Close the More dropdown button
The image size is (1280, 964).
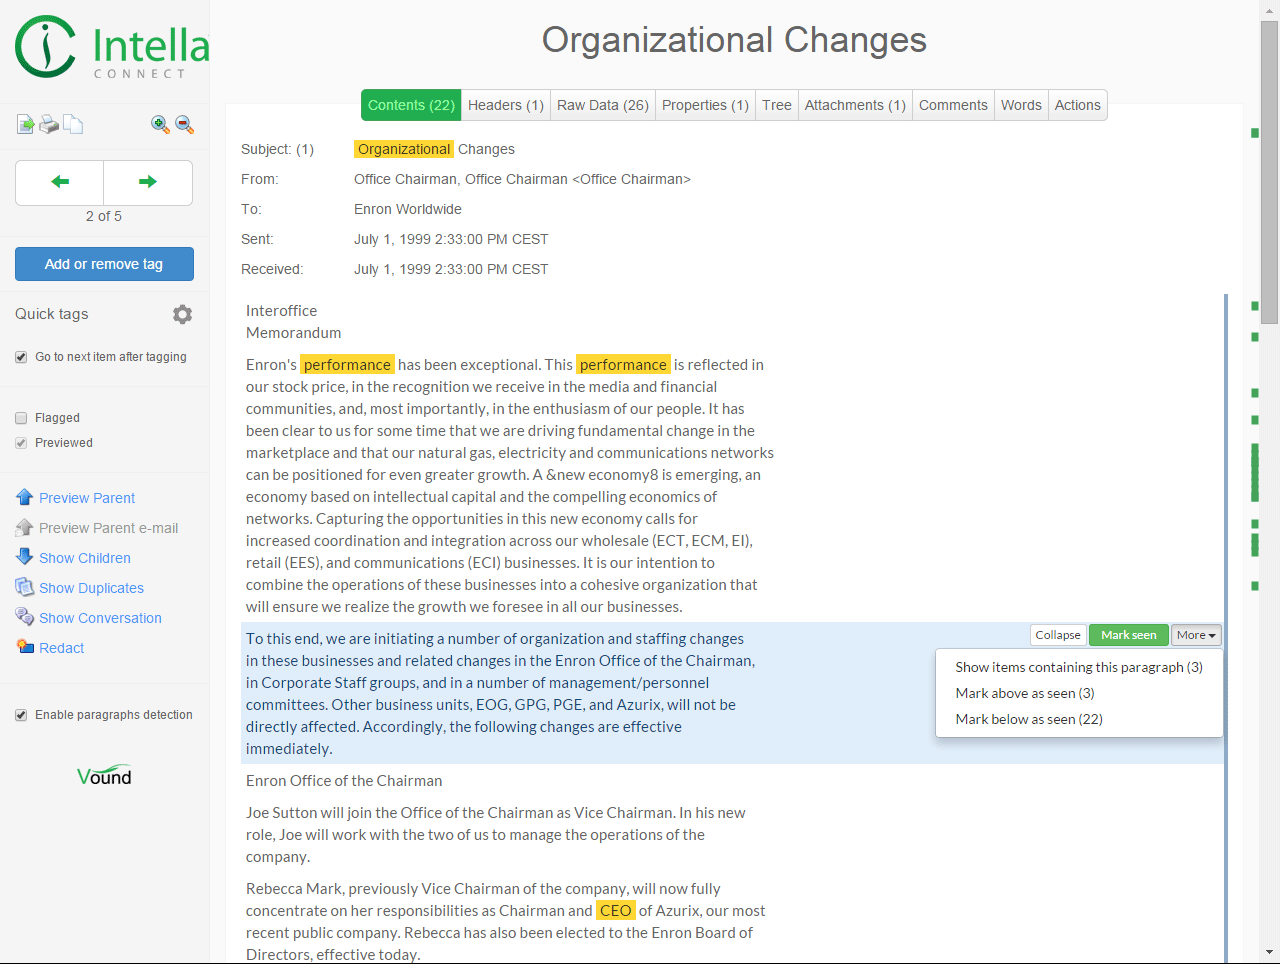(x=1196, y=635)
